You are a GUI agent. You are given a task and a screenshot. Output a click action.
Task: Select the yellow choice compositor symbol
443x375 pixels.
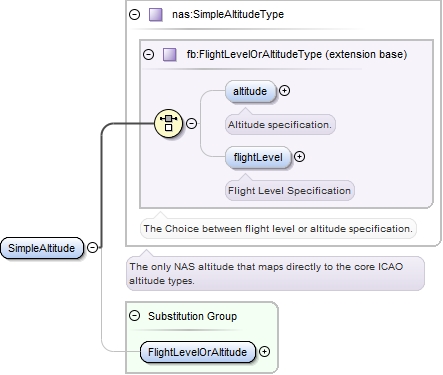pos(169,123)
